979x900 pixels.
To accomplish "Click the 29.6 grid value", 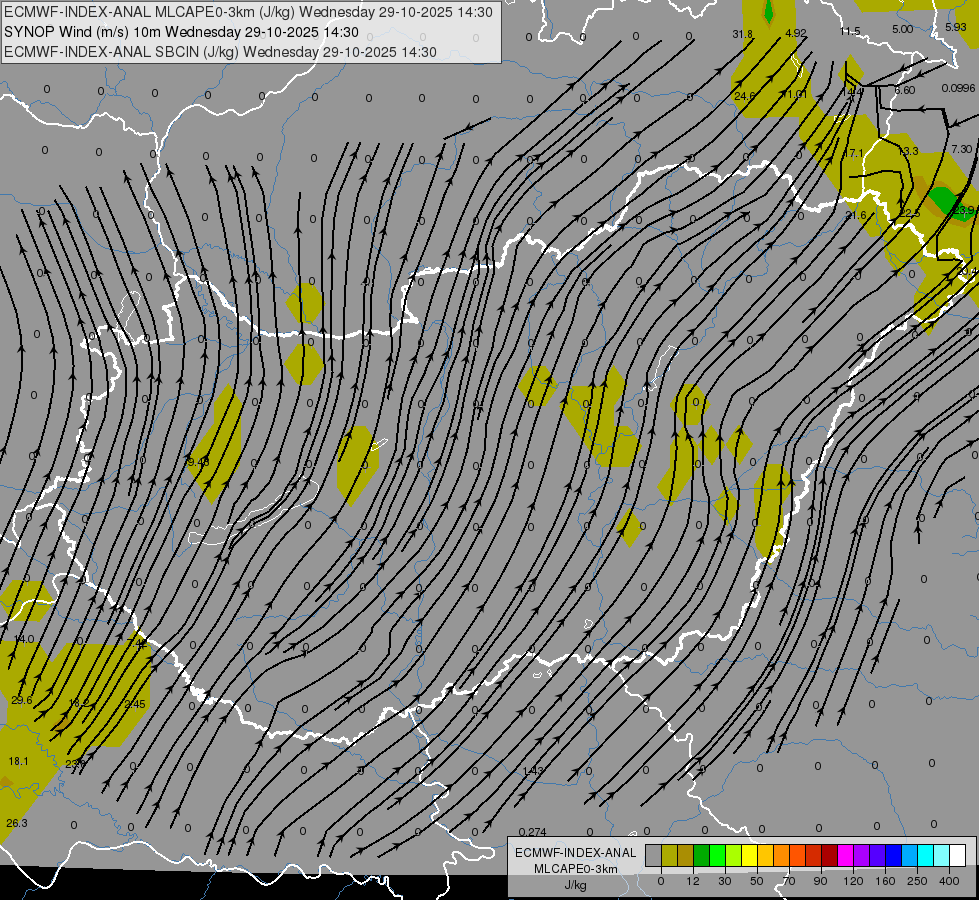I will [x=22, y=701].
